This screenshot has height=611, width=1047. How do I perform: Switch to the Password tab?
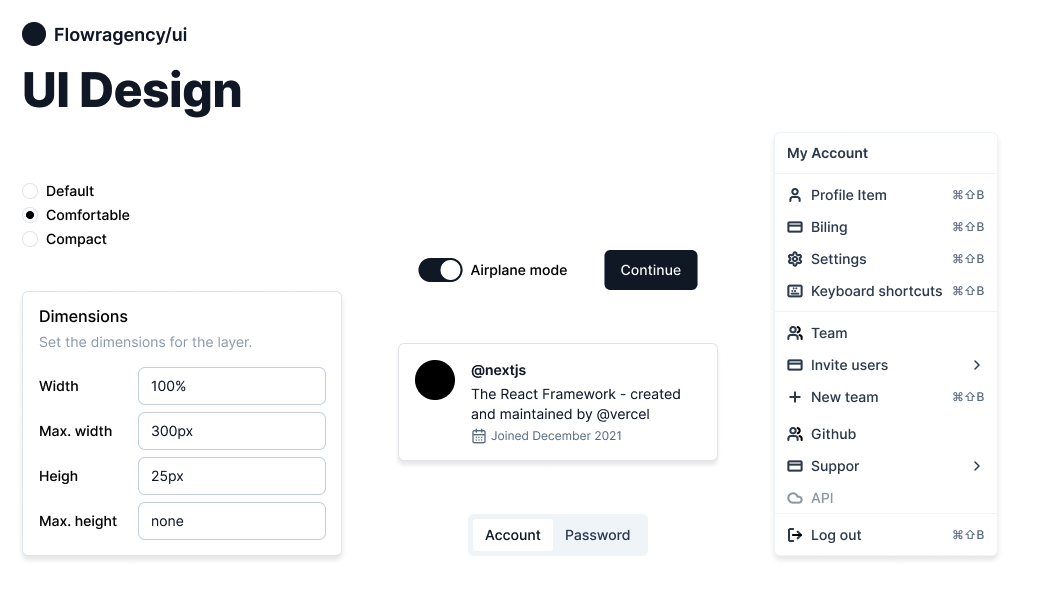pyautogui.click(x=597, y=535)
